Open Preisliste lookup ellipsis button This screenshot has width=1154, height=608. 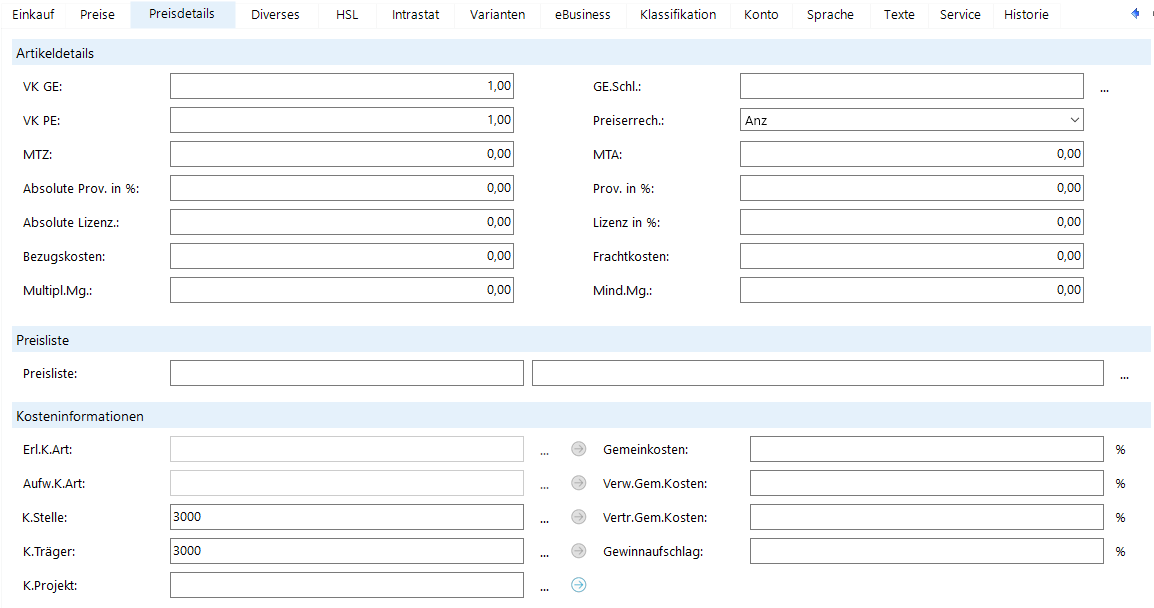[x=1125, y=375]
